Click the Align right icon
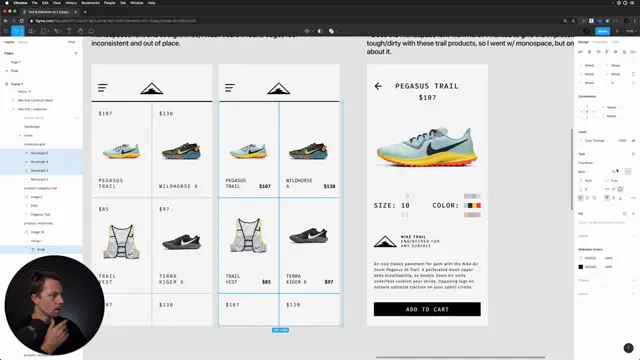 coord(598,52)
